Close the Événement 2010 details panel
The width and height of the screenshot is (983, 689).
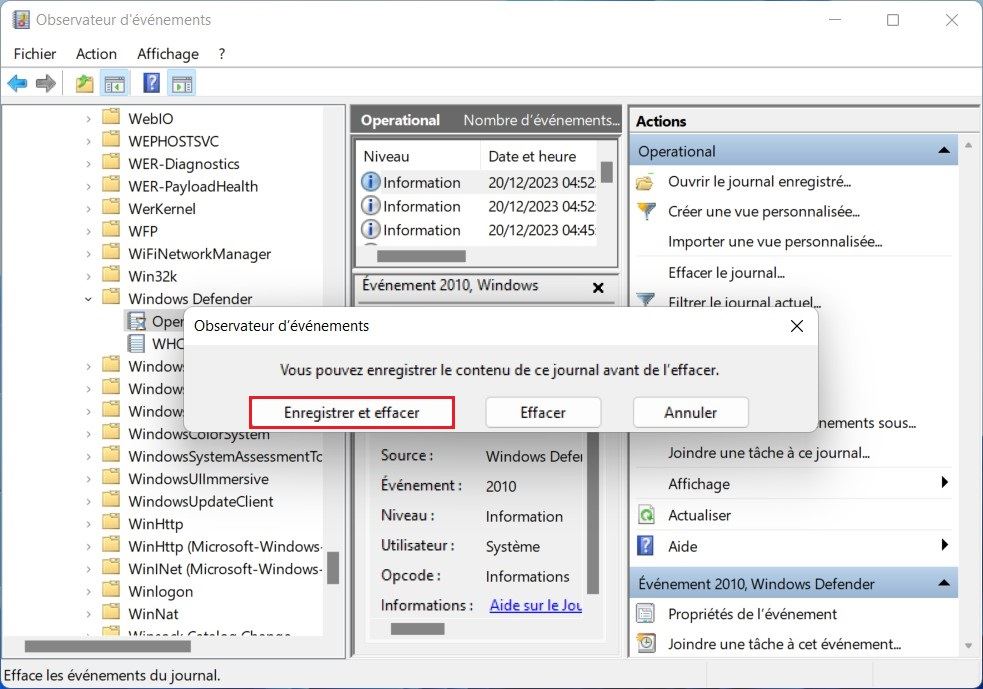click(x=598, y=287)
